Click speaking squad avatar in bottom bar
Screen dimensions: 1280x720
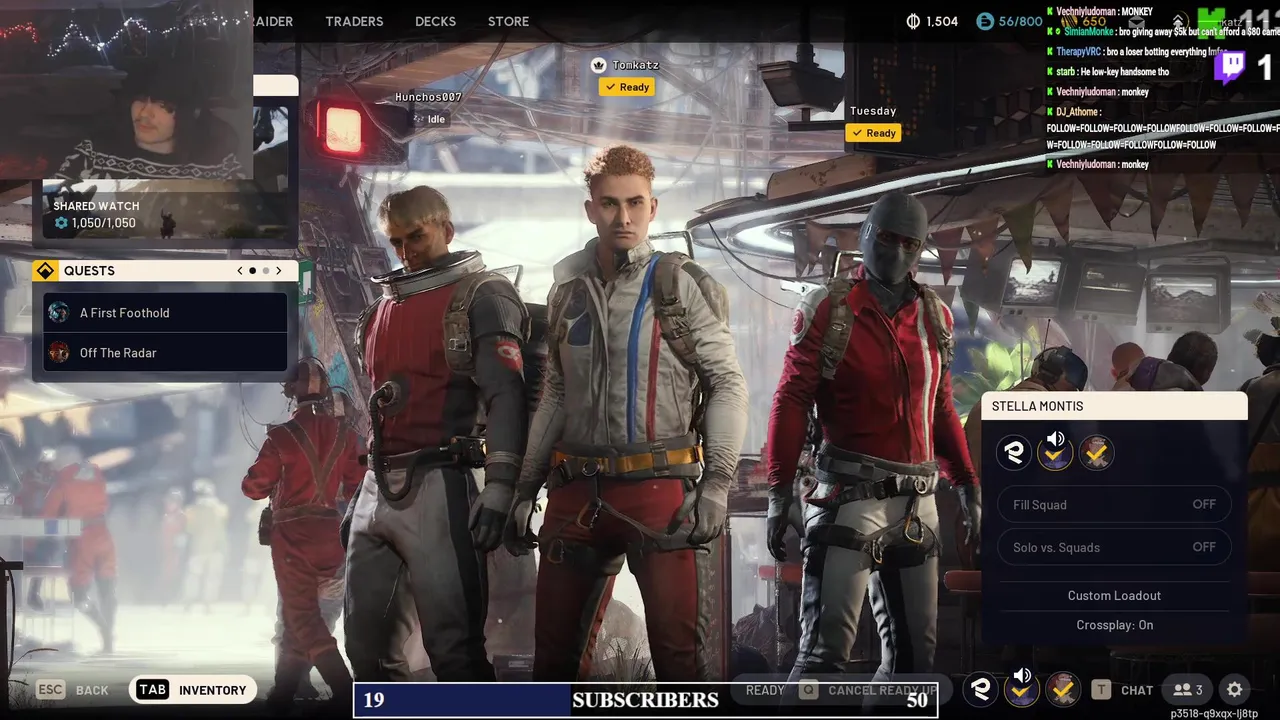coord(1021,688)
